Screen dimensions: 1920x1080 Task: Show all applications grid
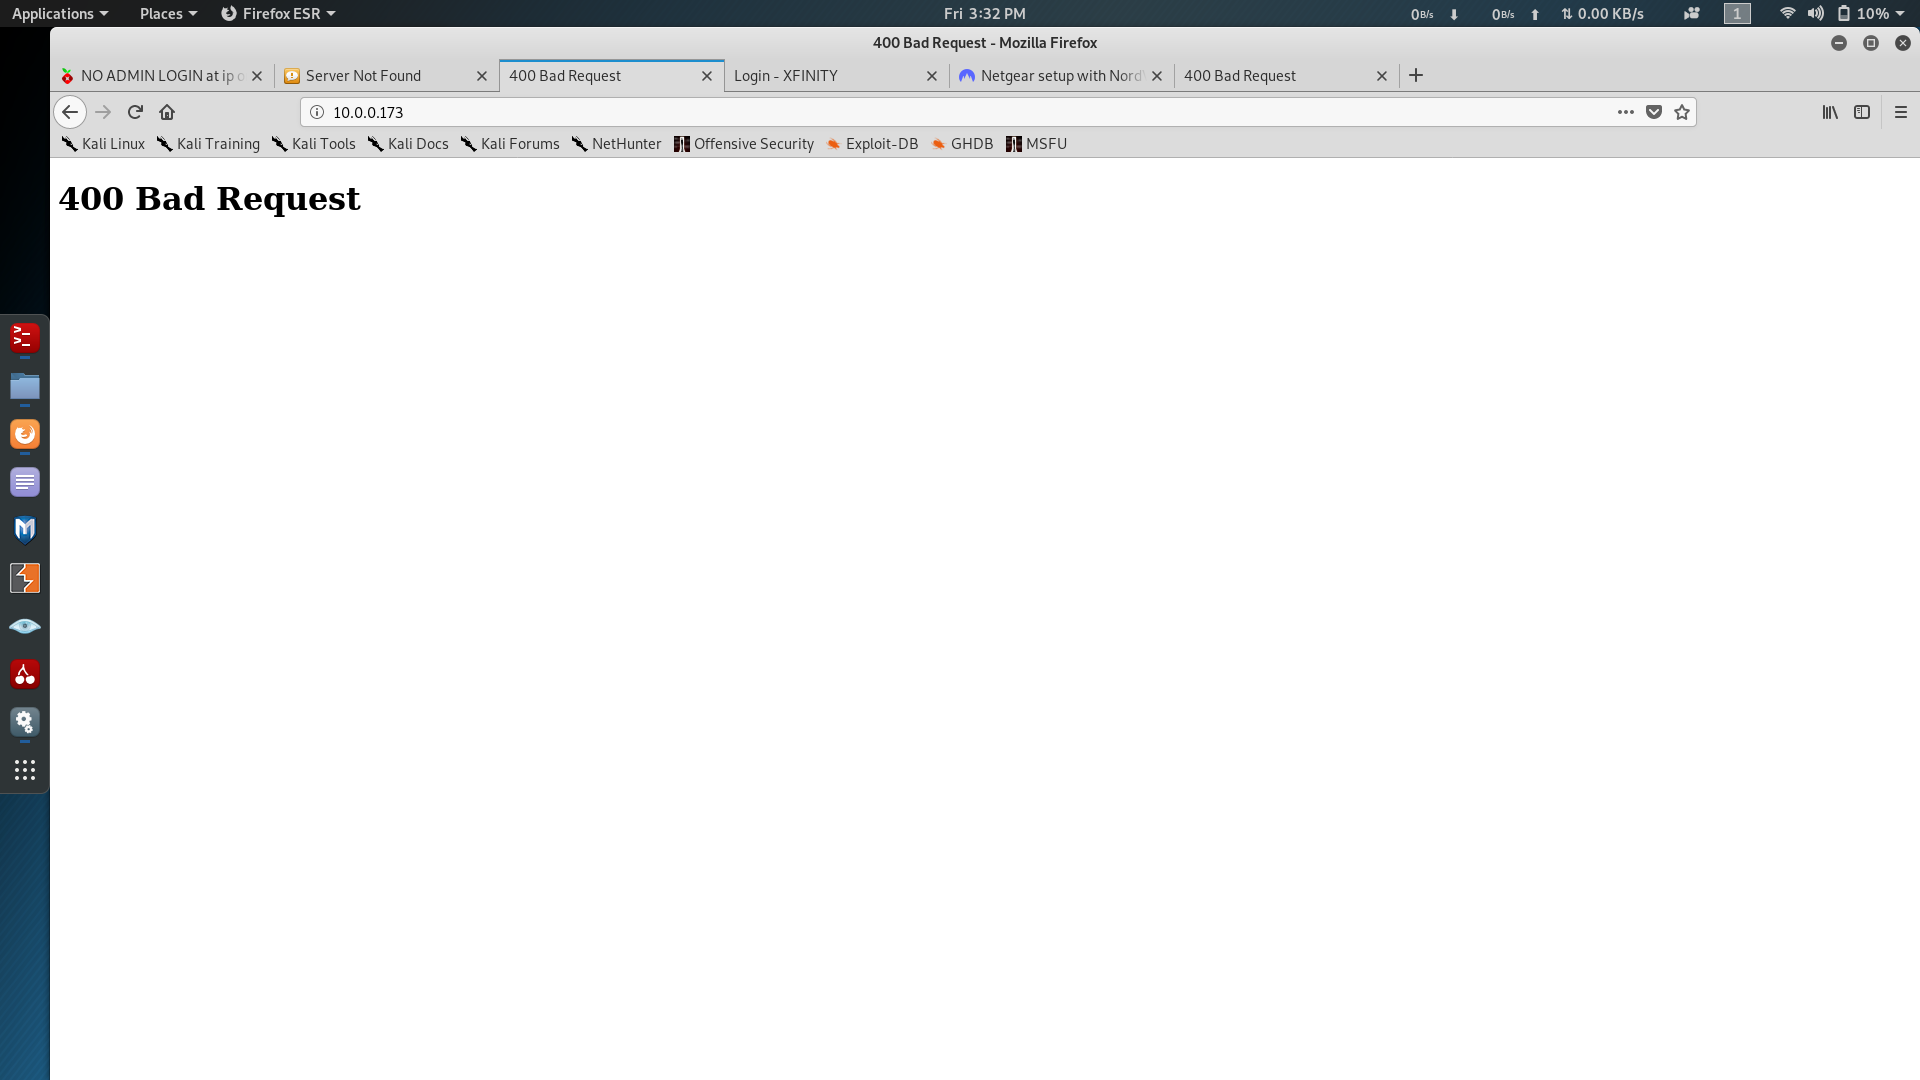(25, 770)
